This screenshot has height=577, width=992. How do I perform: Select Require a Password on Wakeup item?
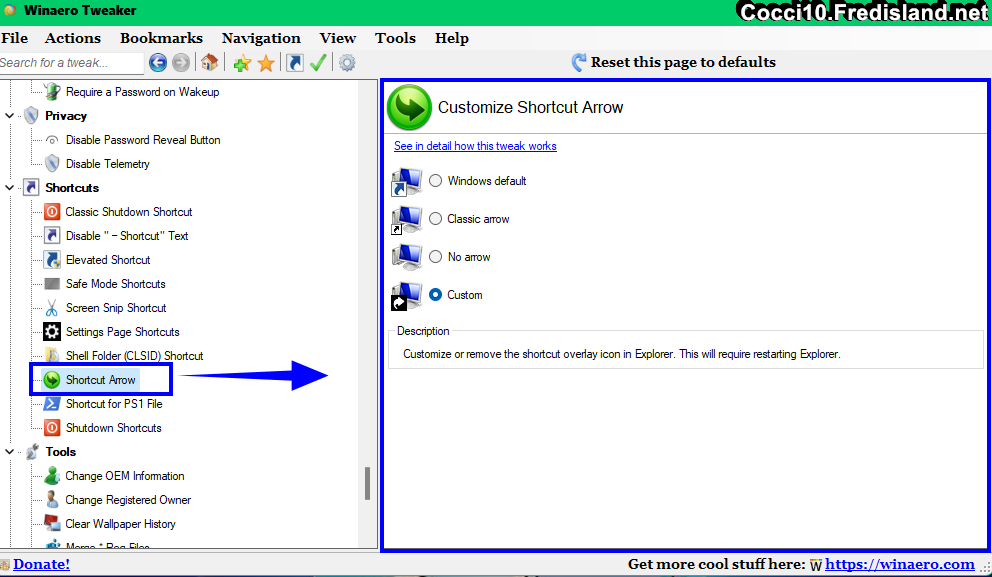click(x=142, y=92)
